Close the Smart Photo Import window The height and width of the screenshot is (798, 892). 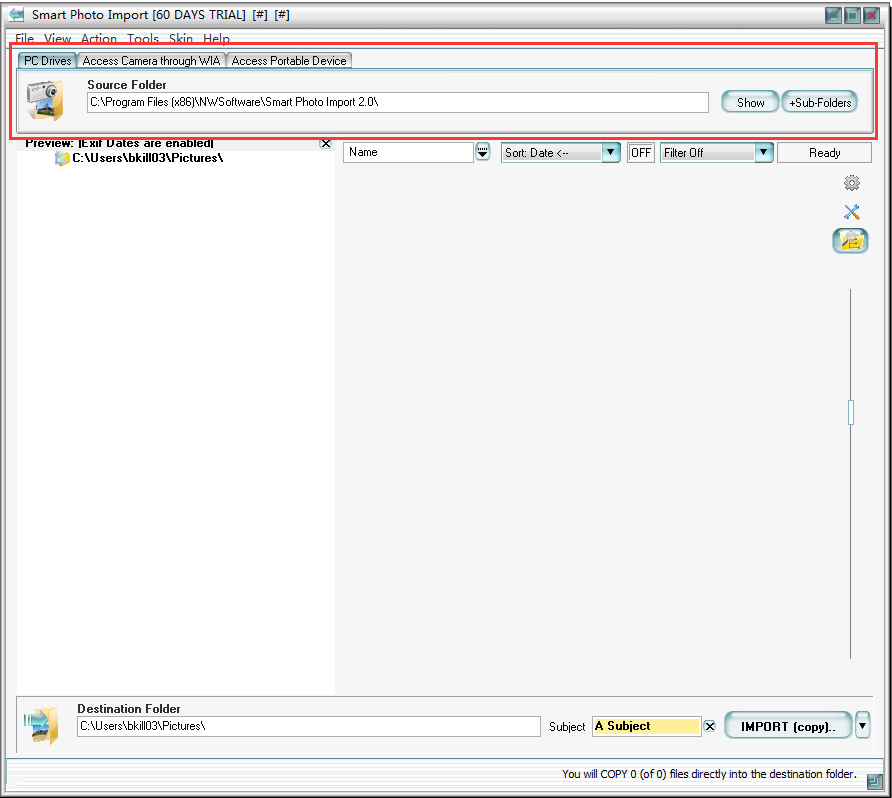point(872,15)
